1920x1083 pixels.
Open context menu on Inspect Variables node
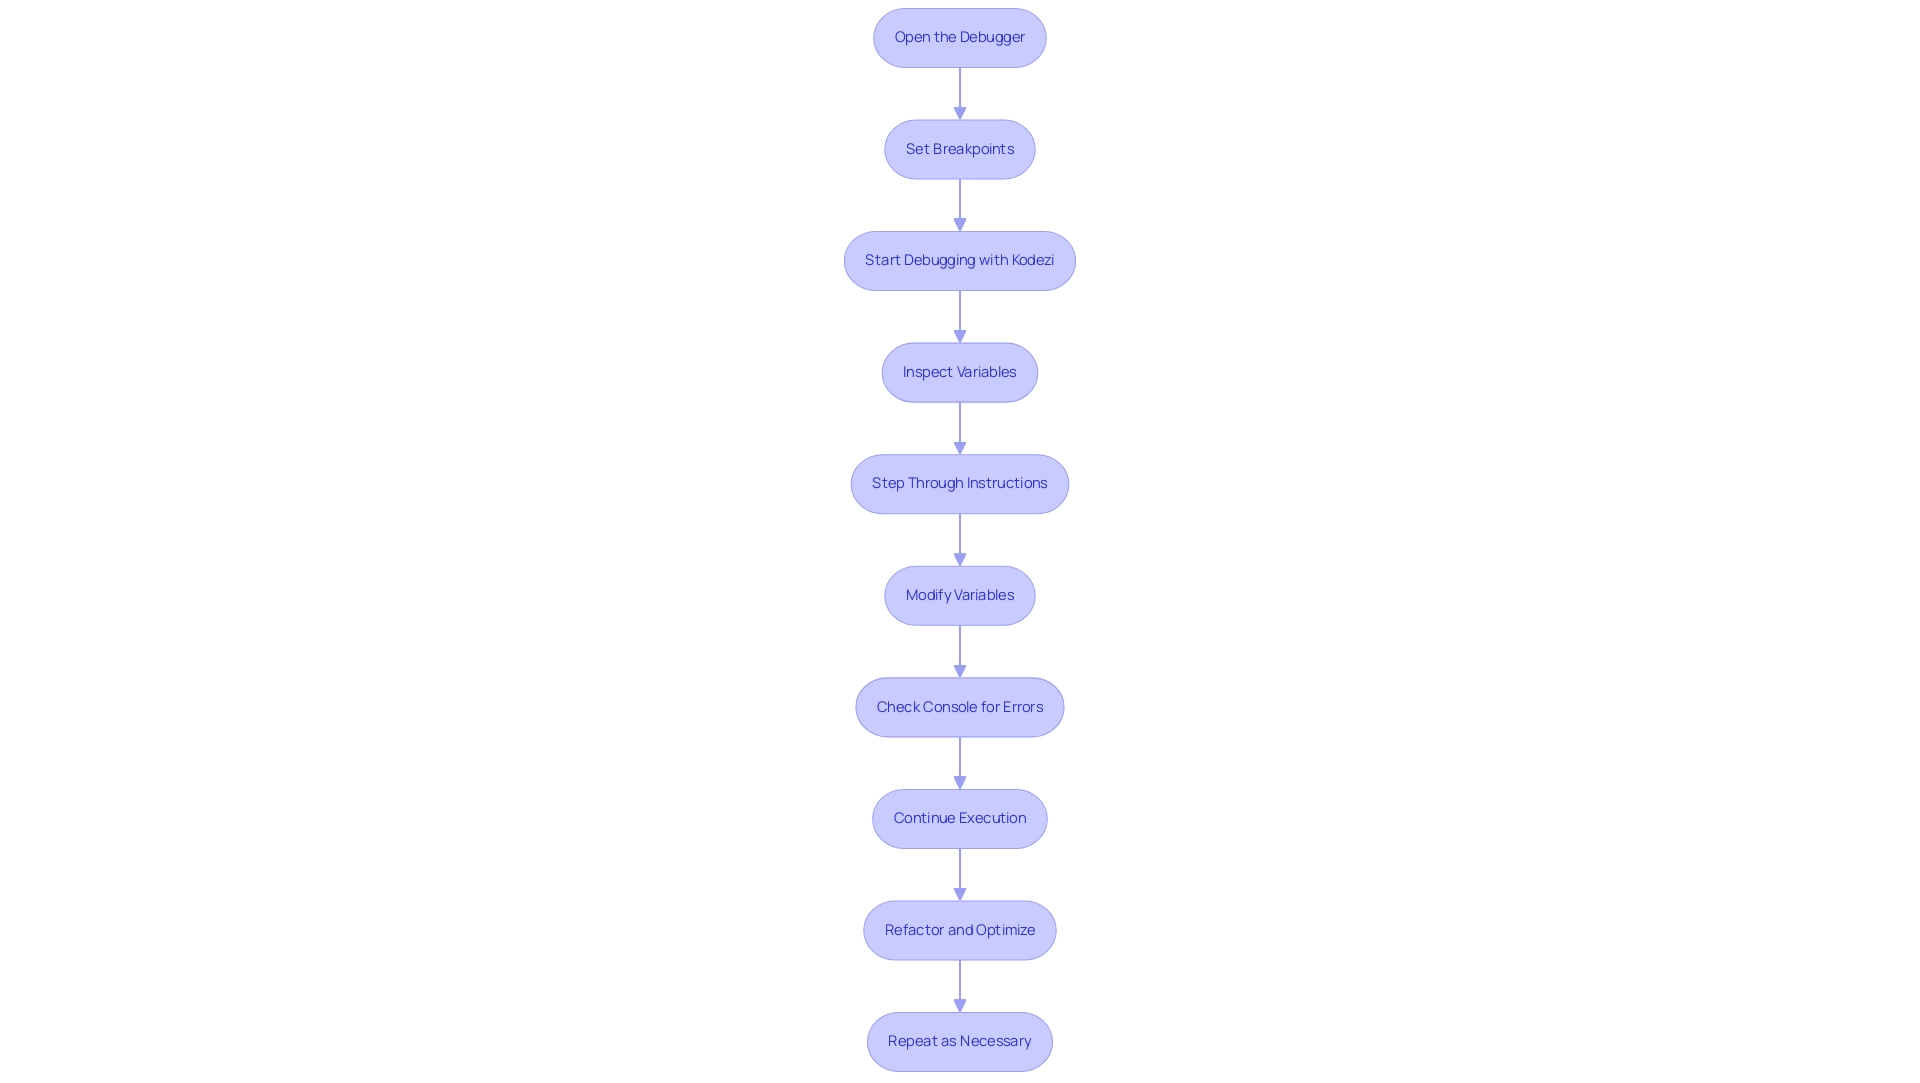coord(960,371)
